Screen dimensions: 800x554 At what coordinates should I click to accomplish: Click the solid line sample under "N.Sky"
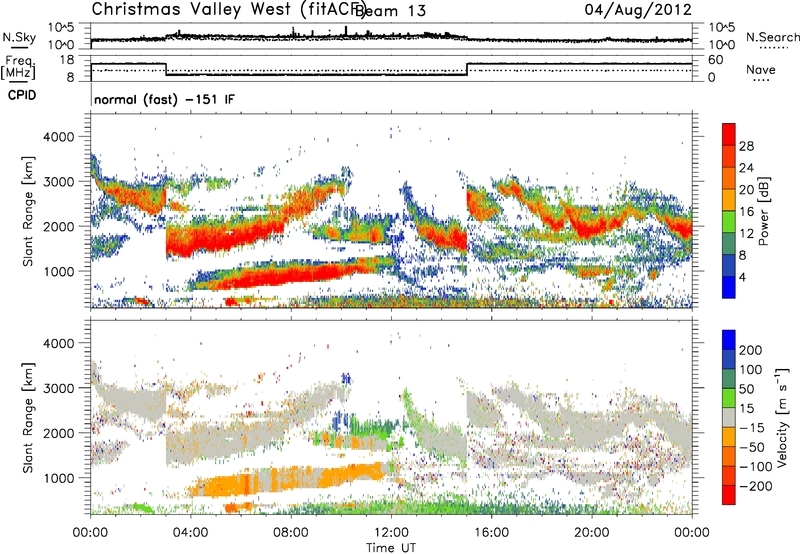[x=19, y=48]
